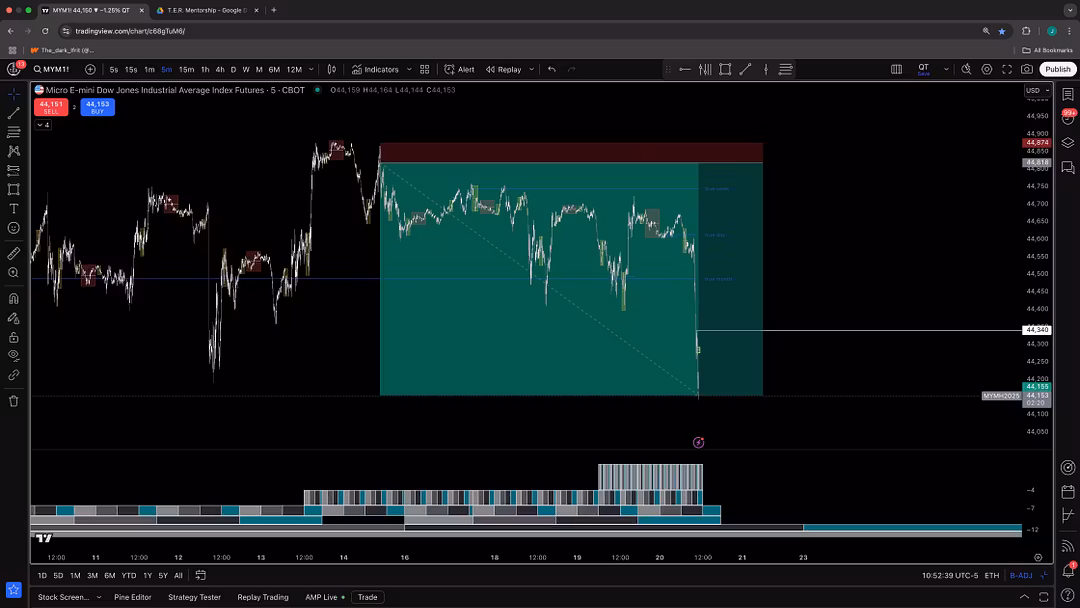Enter fullscreen mode for the chart

point(1007,70)
